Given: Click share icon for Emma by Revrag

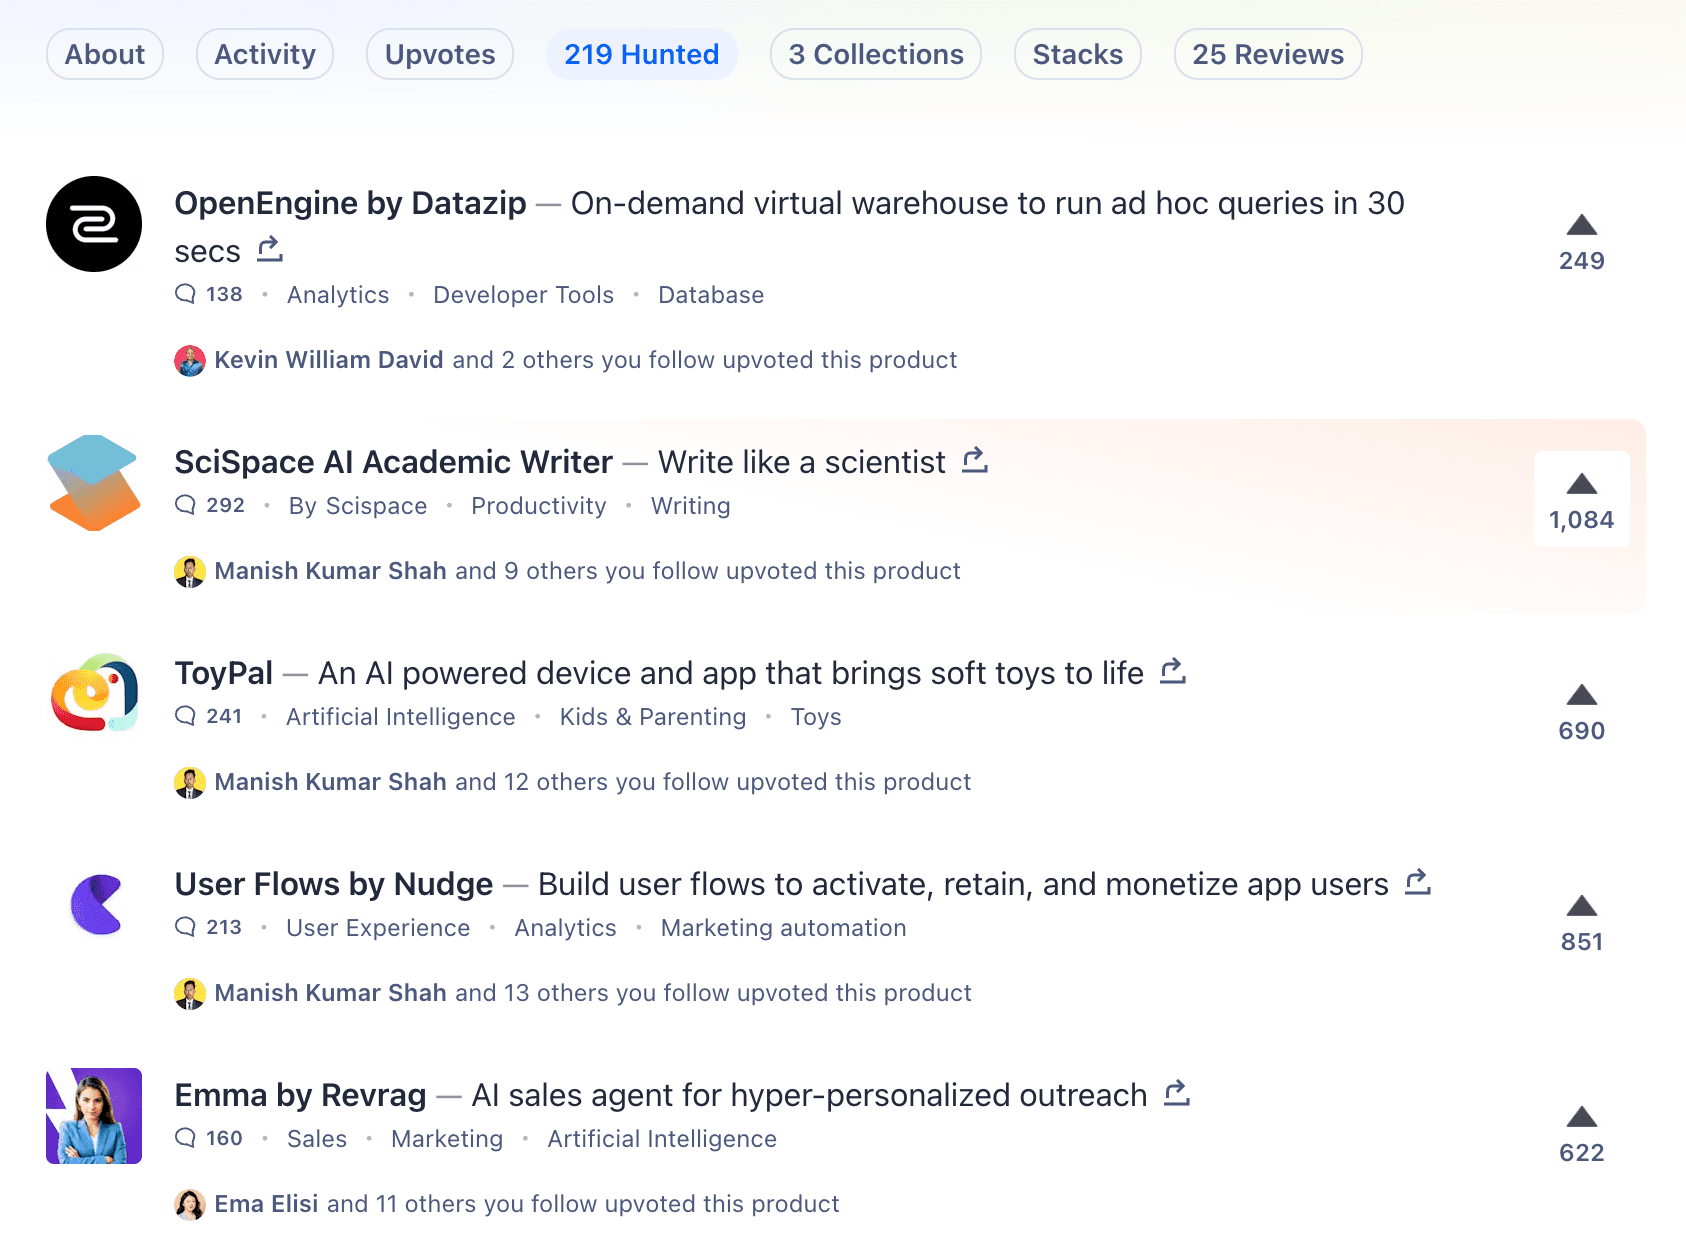Looking at the screenshot, I should coord(1177,1093).
